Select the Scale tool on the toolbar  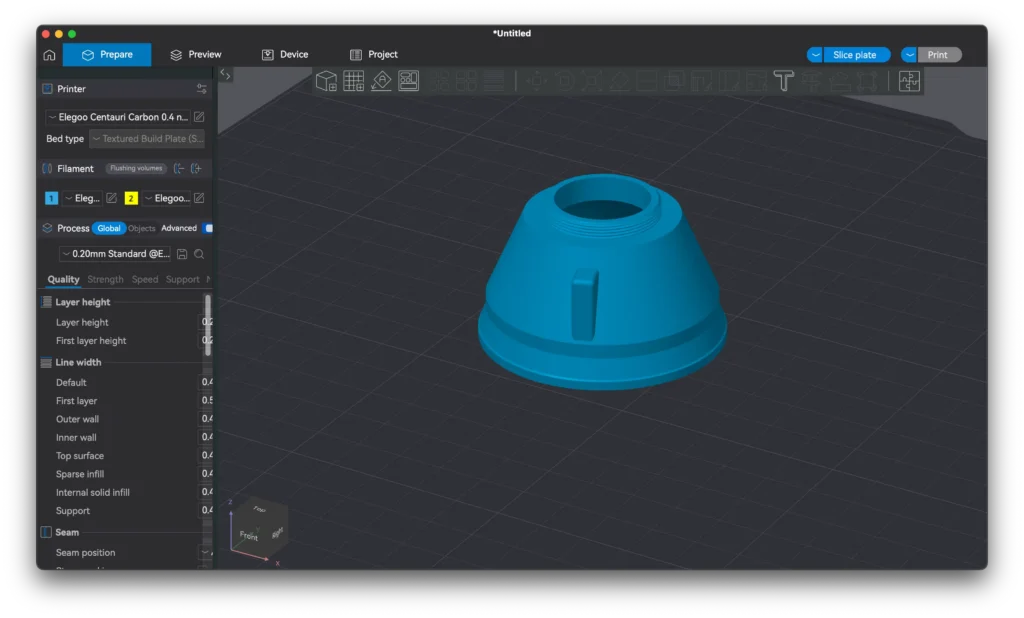click(x=591, y=81)
